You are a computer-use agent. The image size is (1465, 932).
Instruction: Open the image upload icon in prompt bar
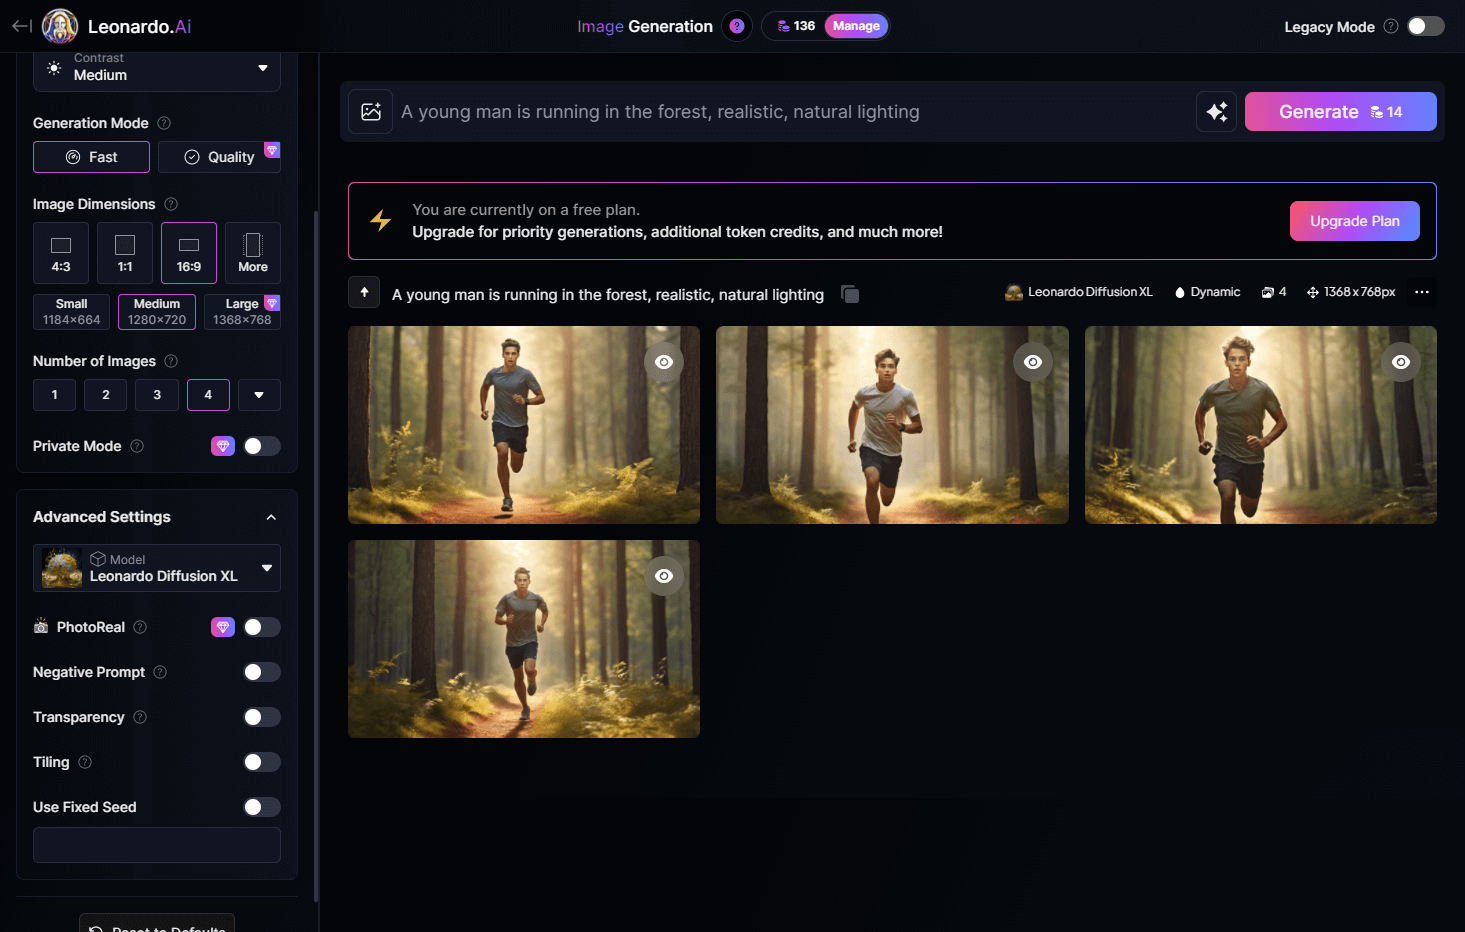pyautogui.click(x=371, y=112)
